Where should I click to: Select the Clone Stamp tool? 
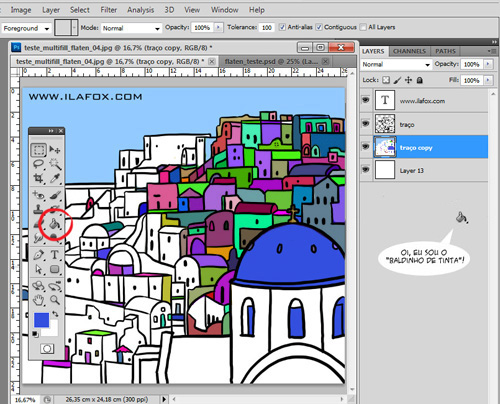39,209
